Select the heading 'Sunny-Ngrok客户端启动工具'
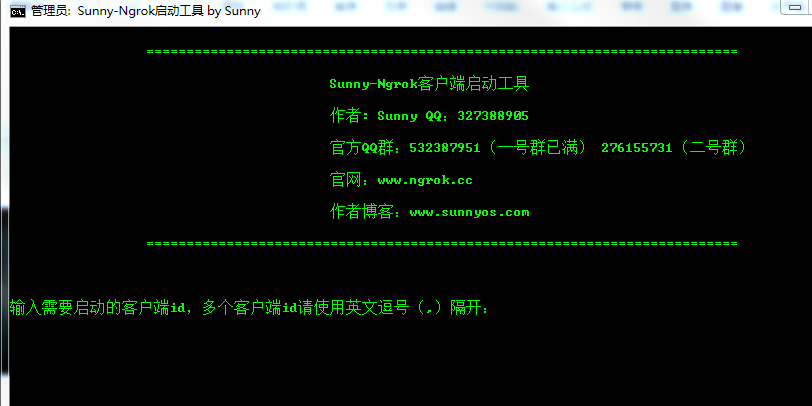 (429, 84)
